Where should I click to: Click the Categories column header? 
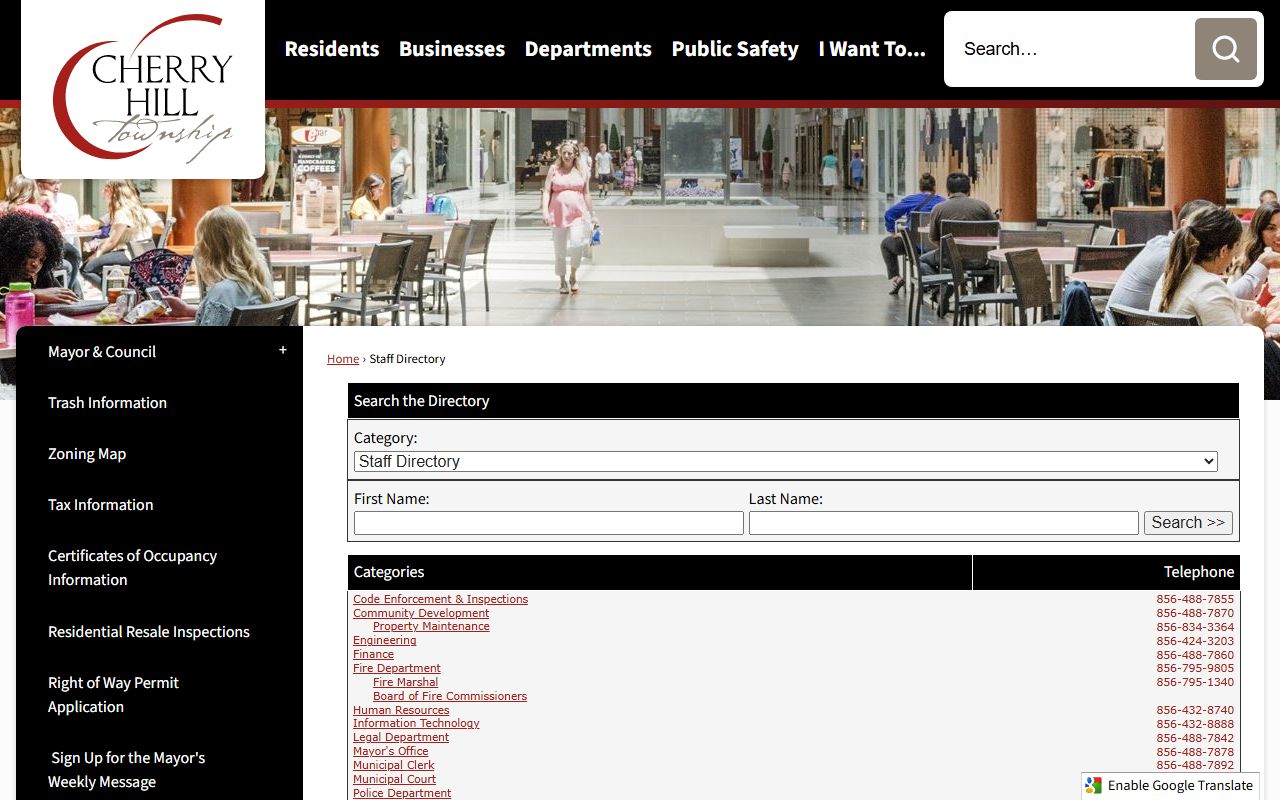pyautogui.click(x=660, y=572)
